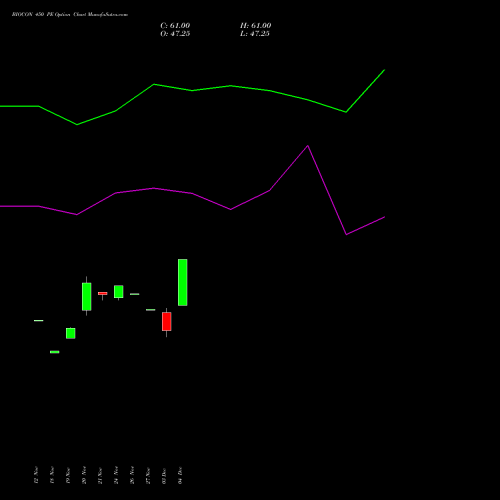500x500 pixels.
Task: Select the green candle for 19 Nov
Action: pyautogui.click(x=71, y=333)
